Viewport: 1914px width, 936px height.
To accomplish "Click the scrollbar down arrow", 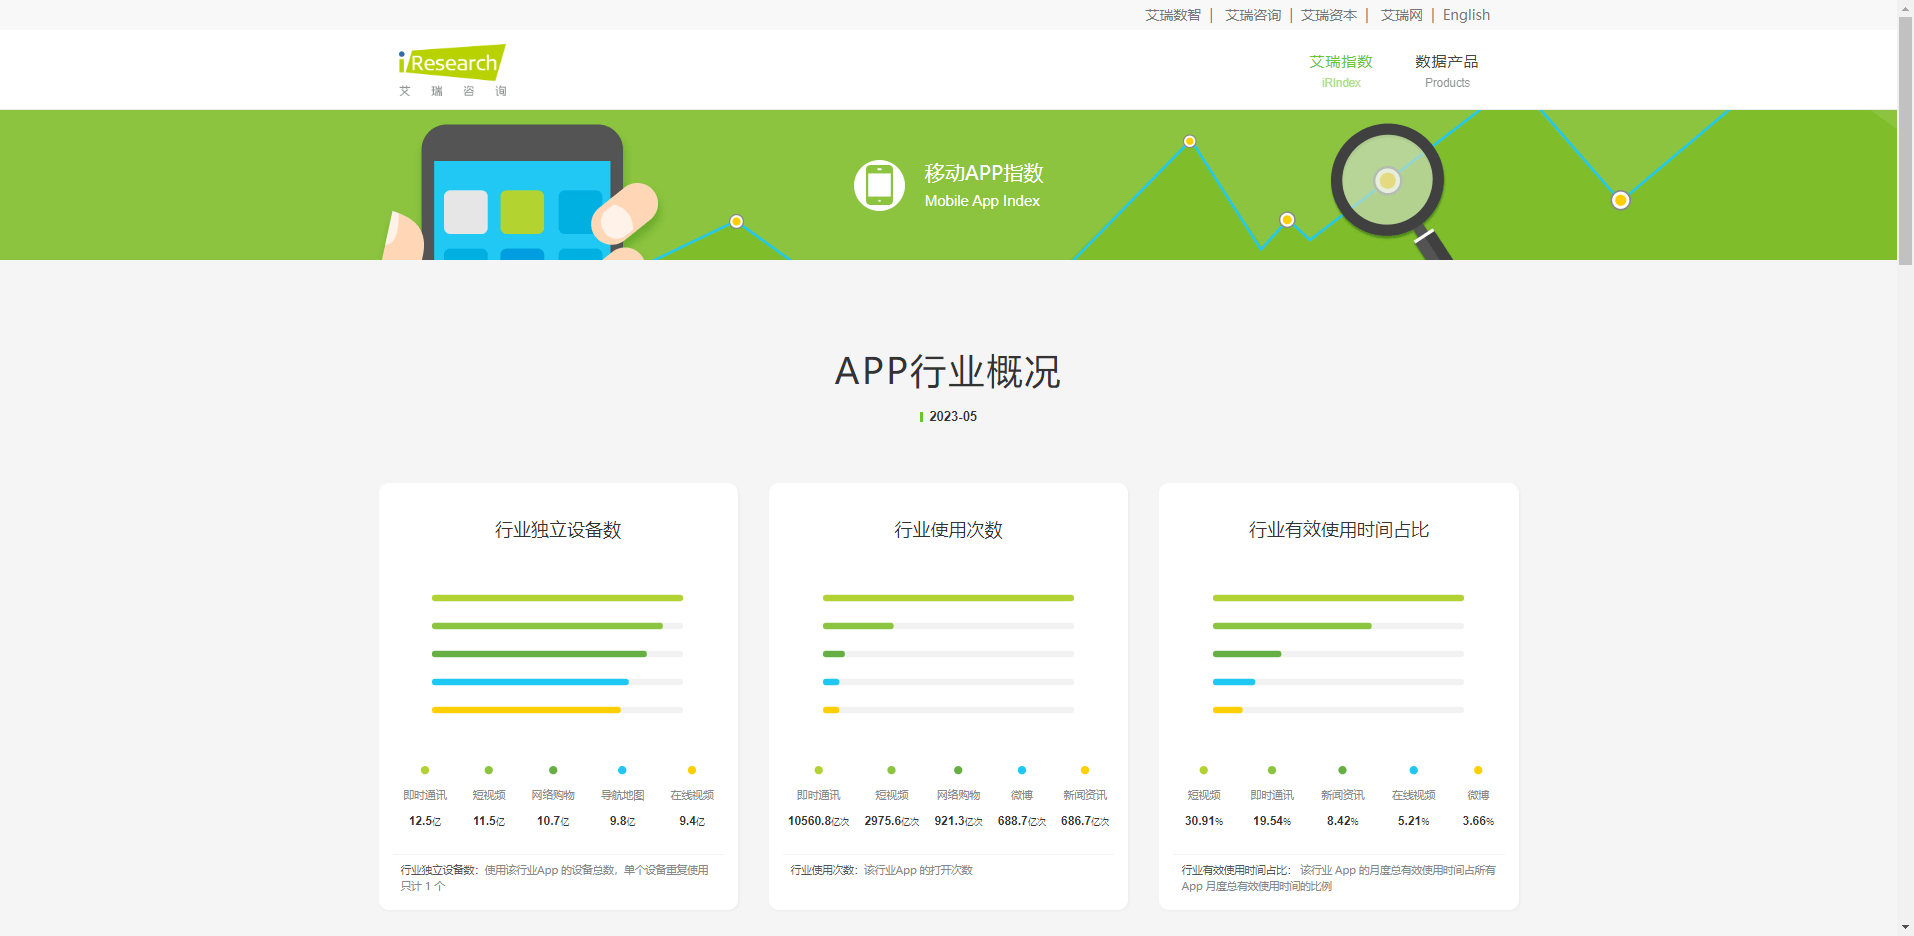I will click(x=1905, y=928).
